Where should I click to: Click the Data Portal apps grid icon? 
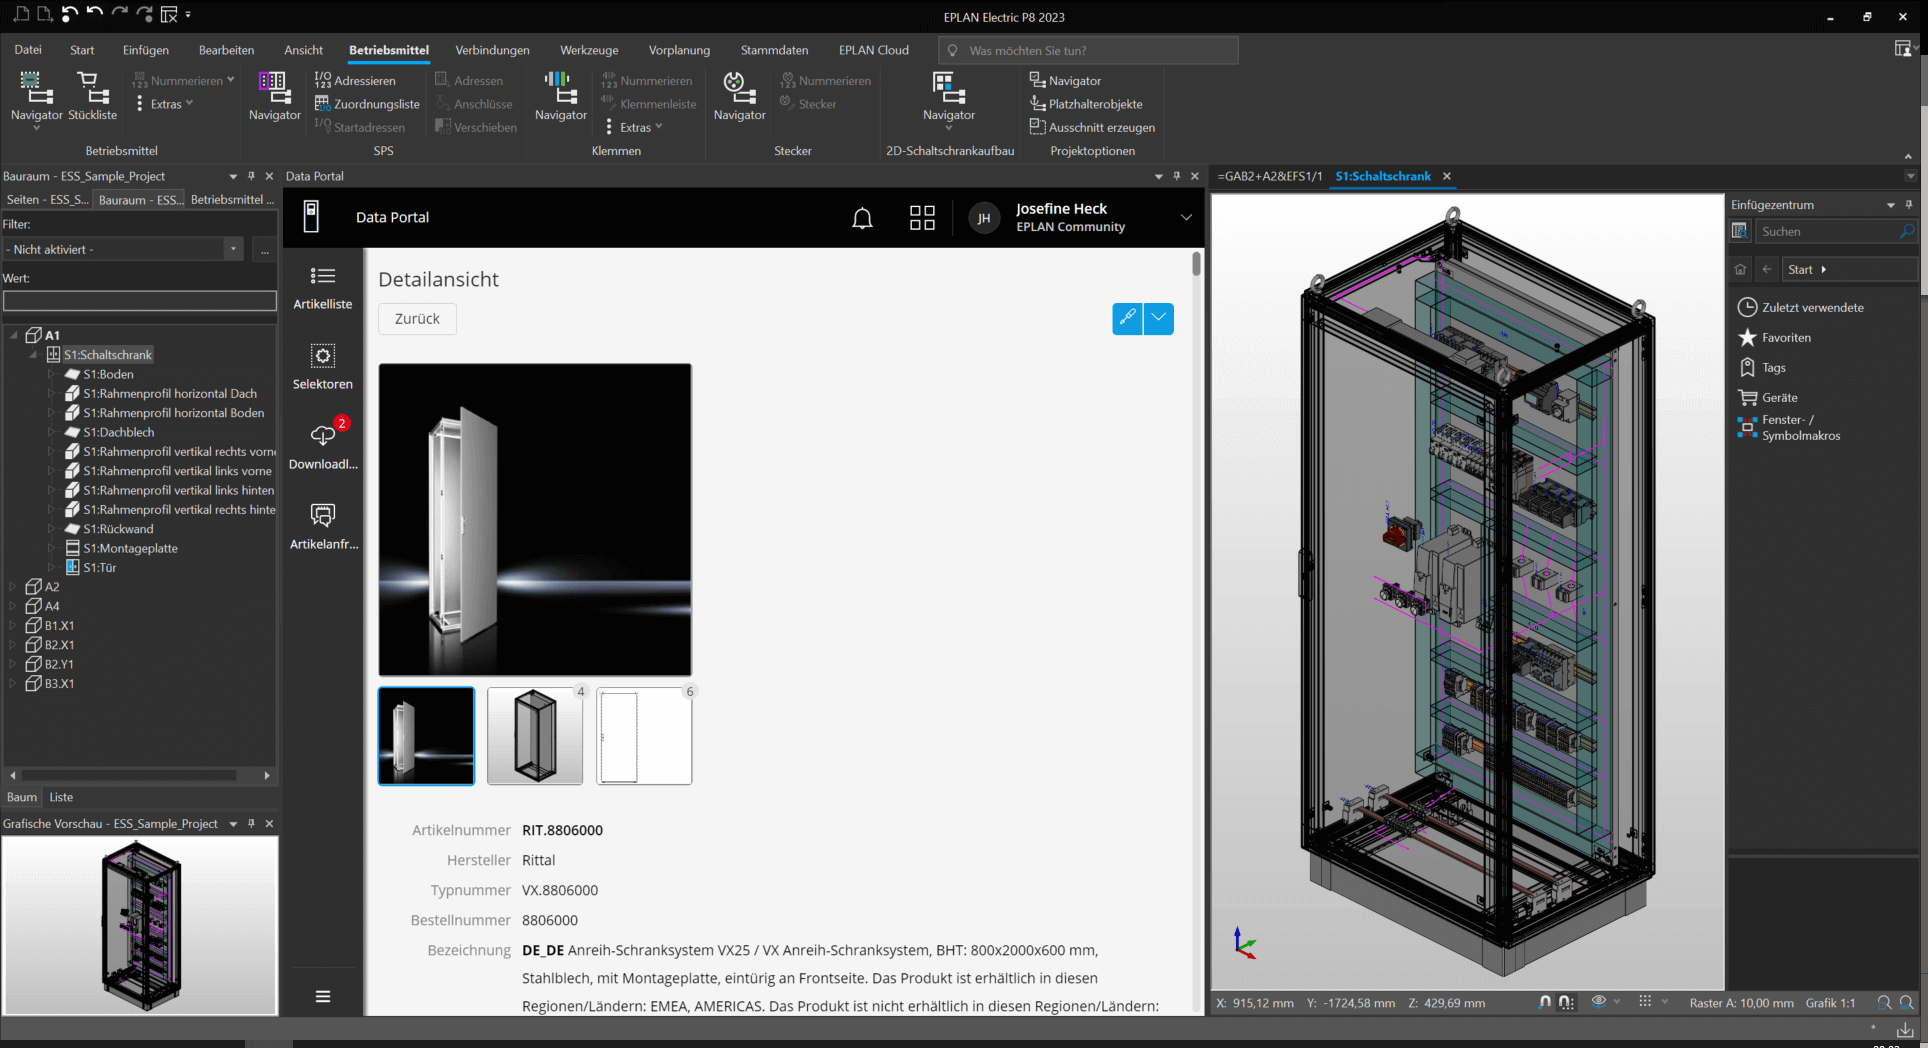(x=922, y=218)
